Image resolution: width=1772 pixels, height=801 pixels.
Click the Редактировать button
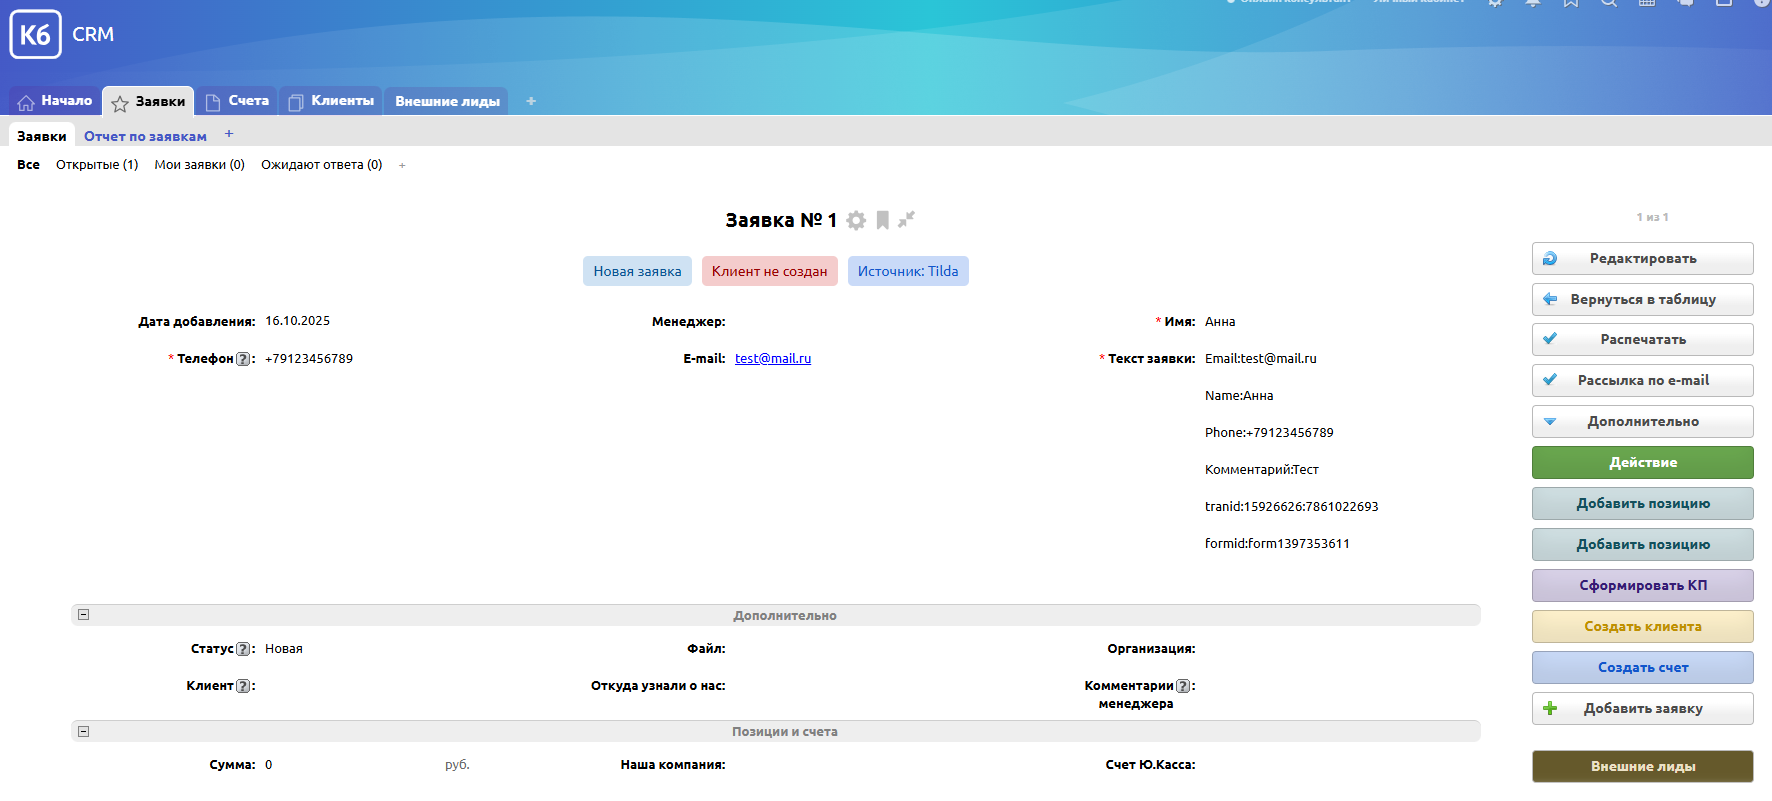[1642, 258]
